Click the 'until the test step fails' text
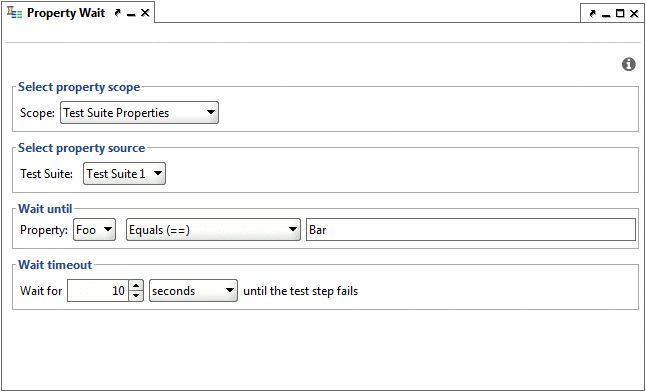This screenshot has height=392, width=646. coord(301,291)
